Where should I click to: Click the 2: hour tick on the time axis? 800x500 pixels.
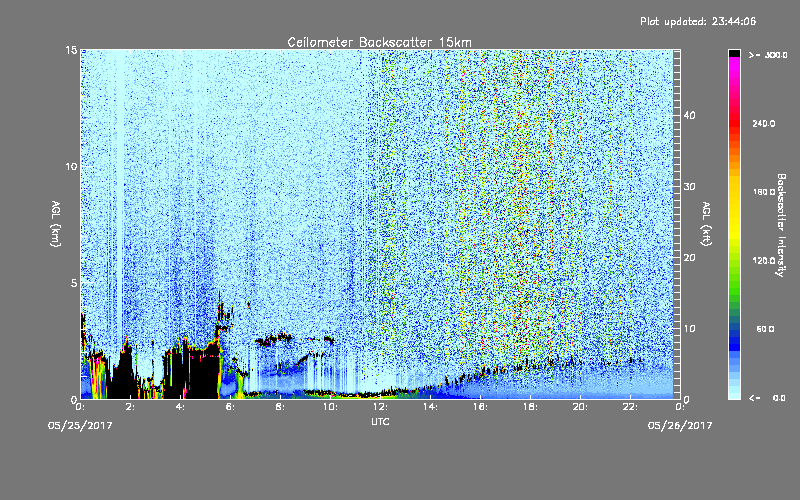click(x=130, y=407)
